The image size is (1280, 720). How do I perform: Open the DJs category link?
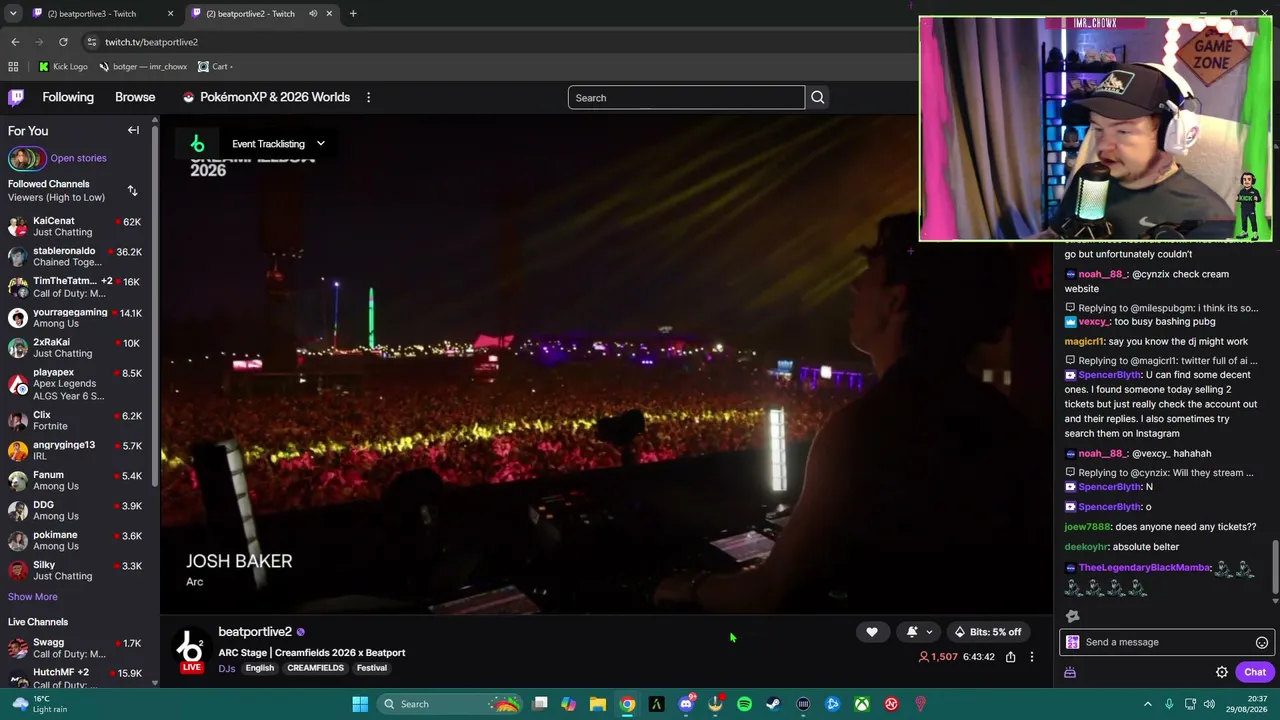coord(227,668)
